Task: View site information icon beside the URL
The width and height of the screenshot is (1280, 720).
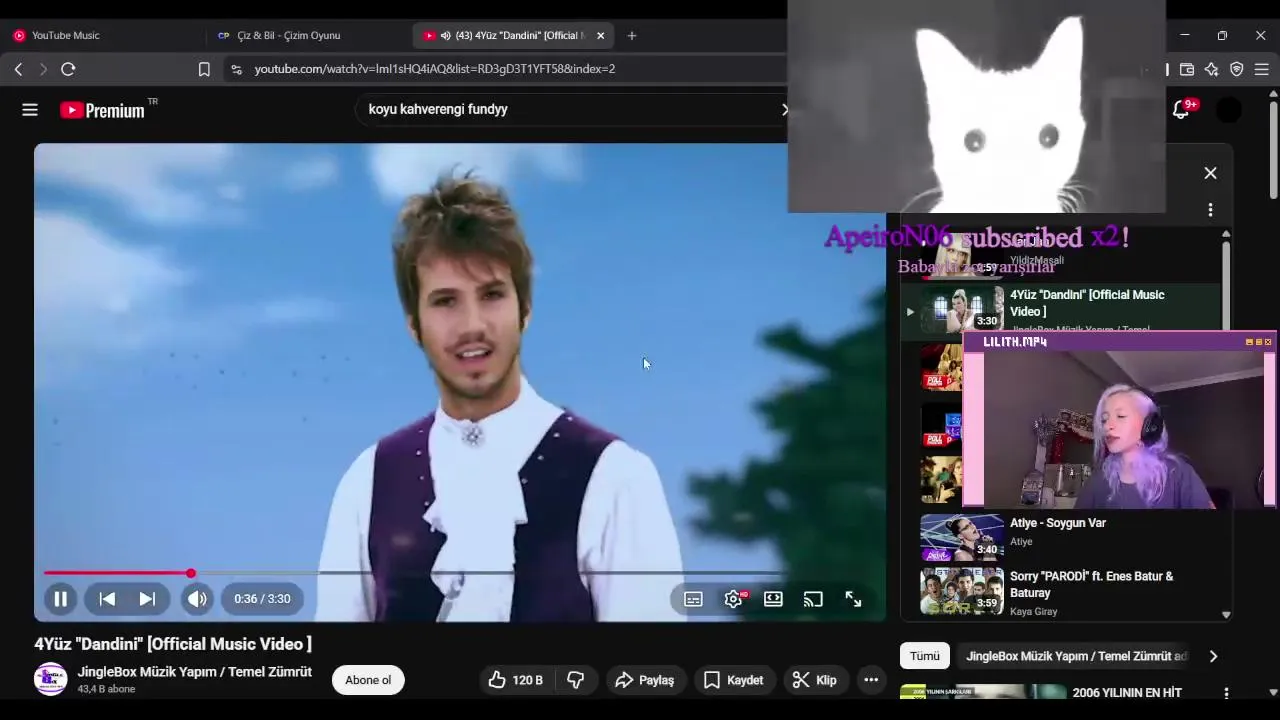Action: pos(236,69)
